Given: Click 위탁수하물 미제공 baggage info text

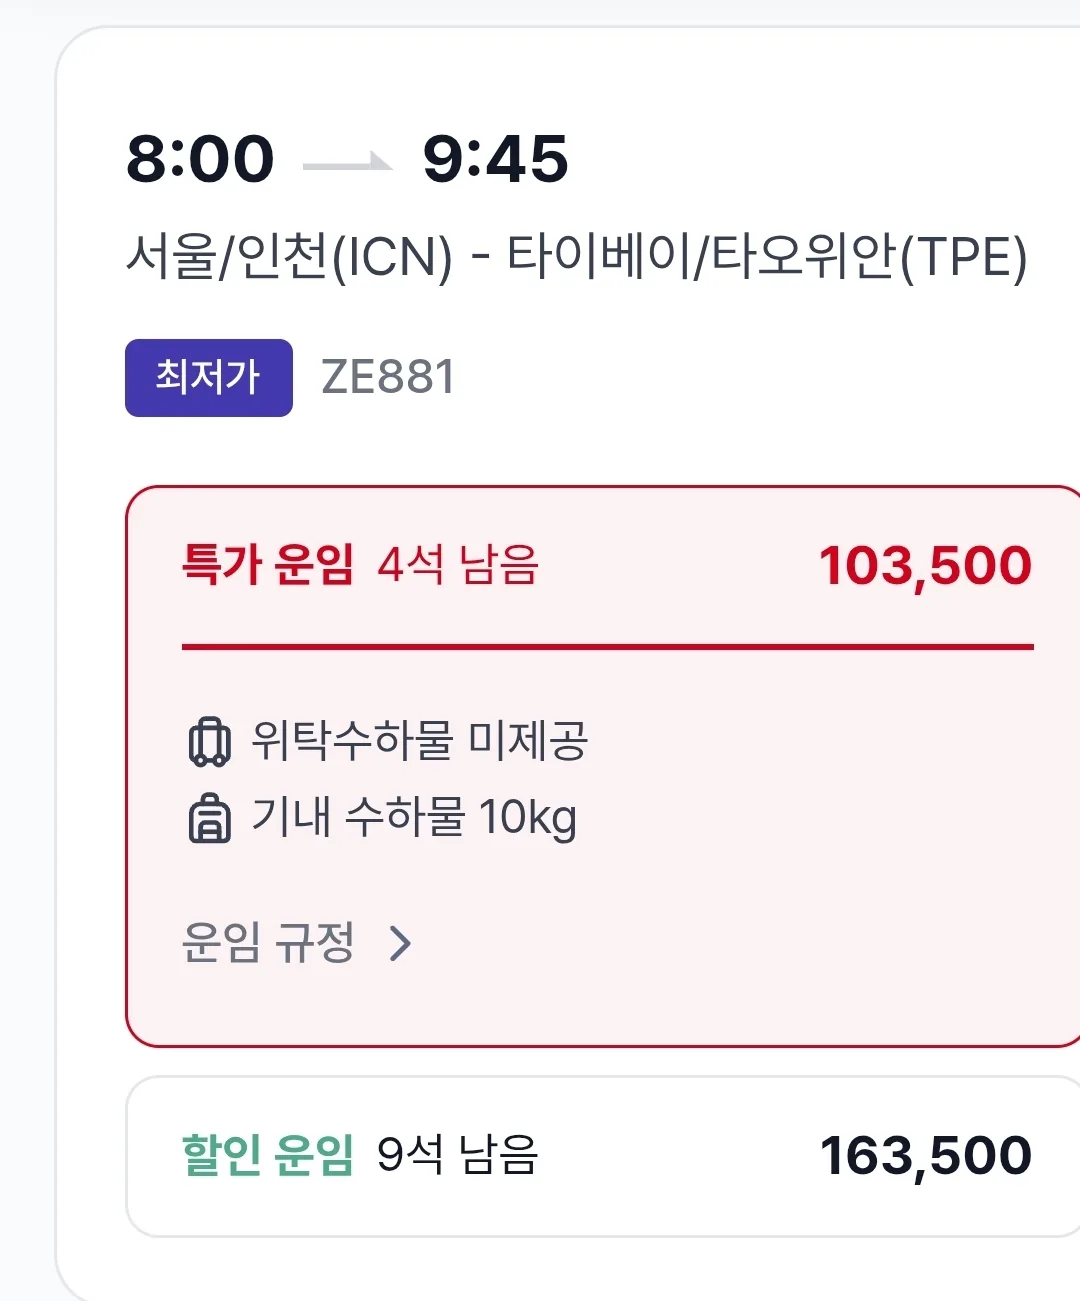Looking at the screenshot, I should coord(420,741).
